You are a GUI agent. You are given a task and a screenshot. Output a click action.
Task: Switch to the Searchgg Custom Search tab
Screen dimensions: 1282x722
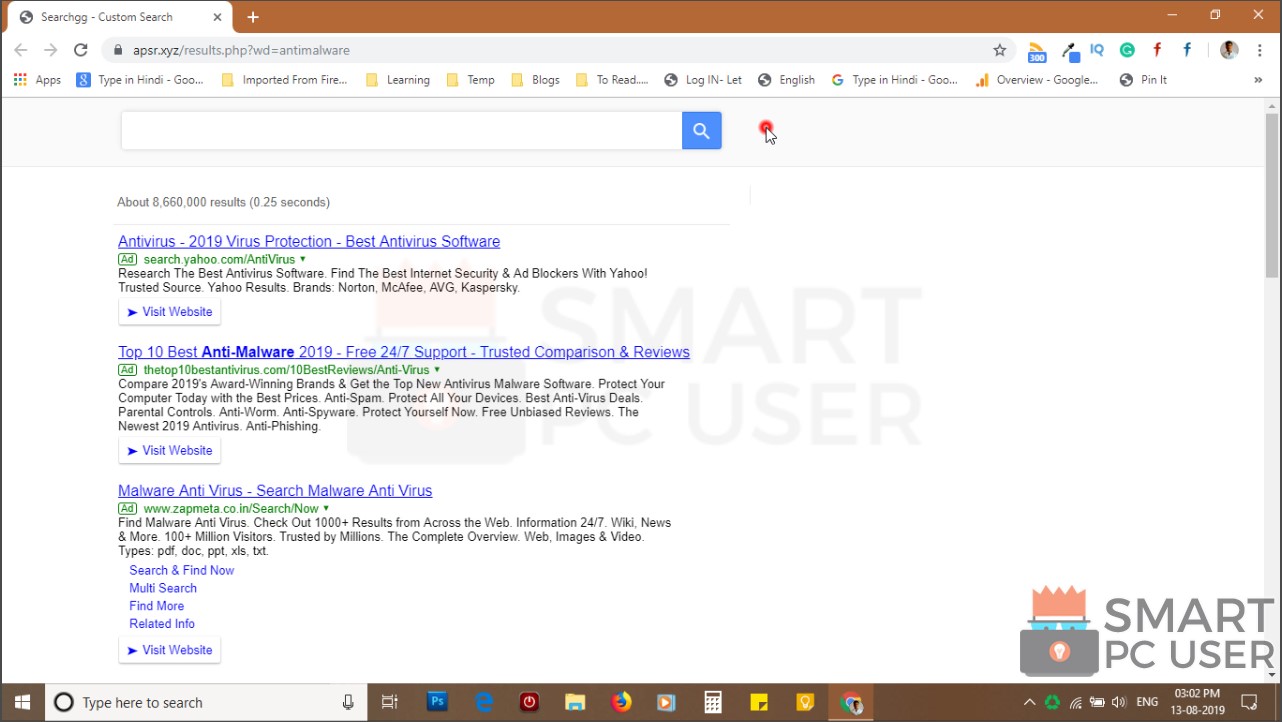pos(110,16)
